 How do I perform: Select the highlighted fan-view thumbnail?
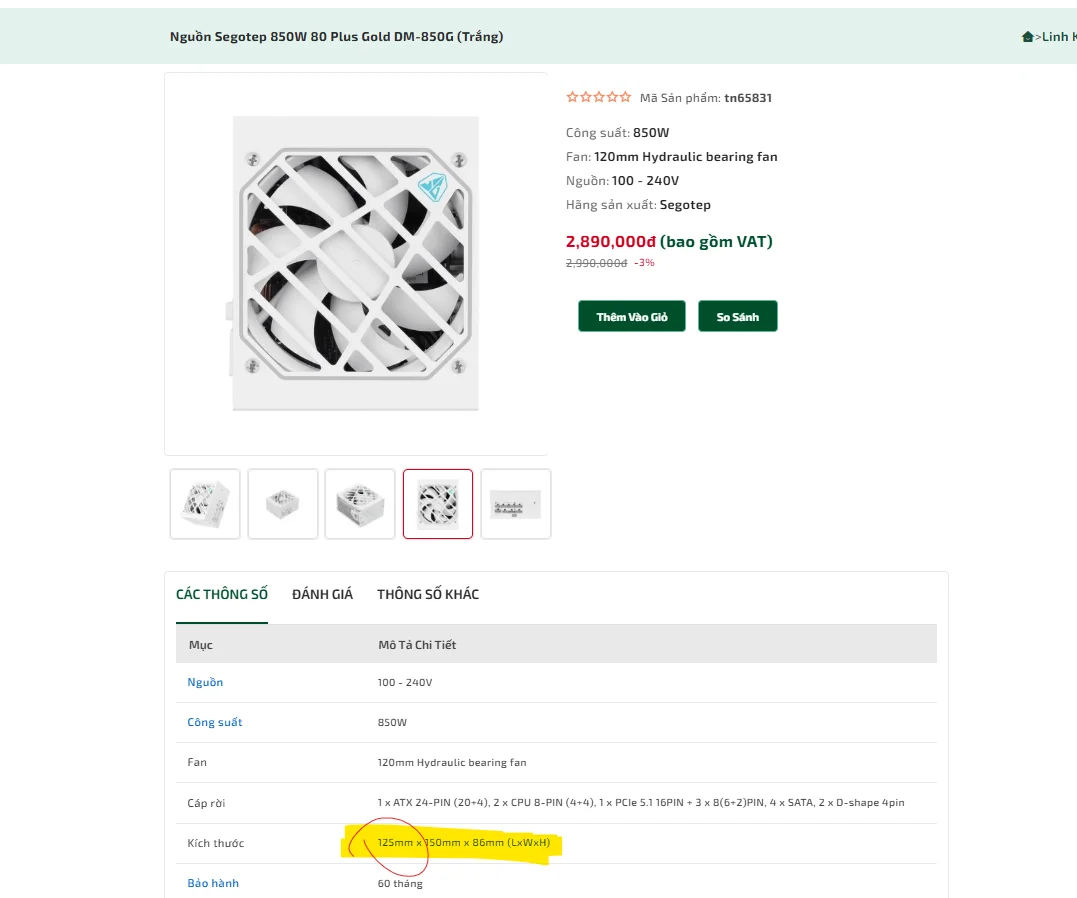(438, 504)
